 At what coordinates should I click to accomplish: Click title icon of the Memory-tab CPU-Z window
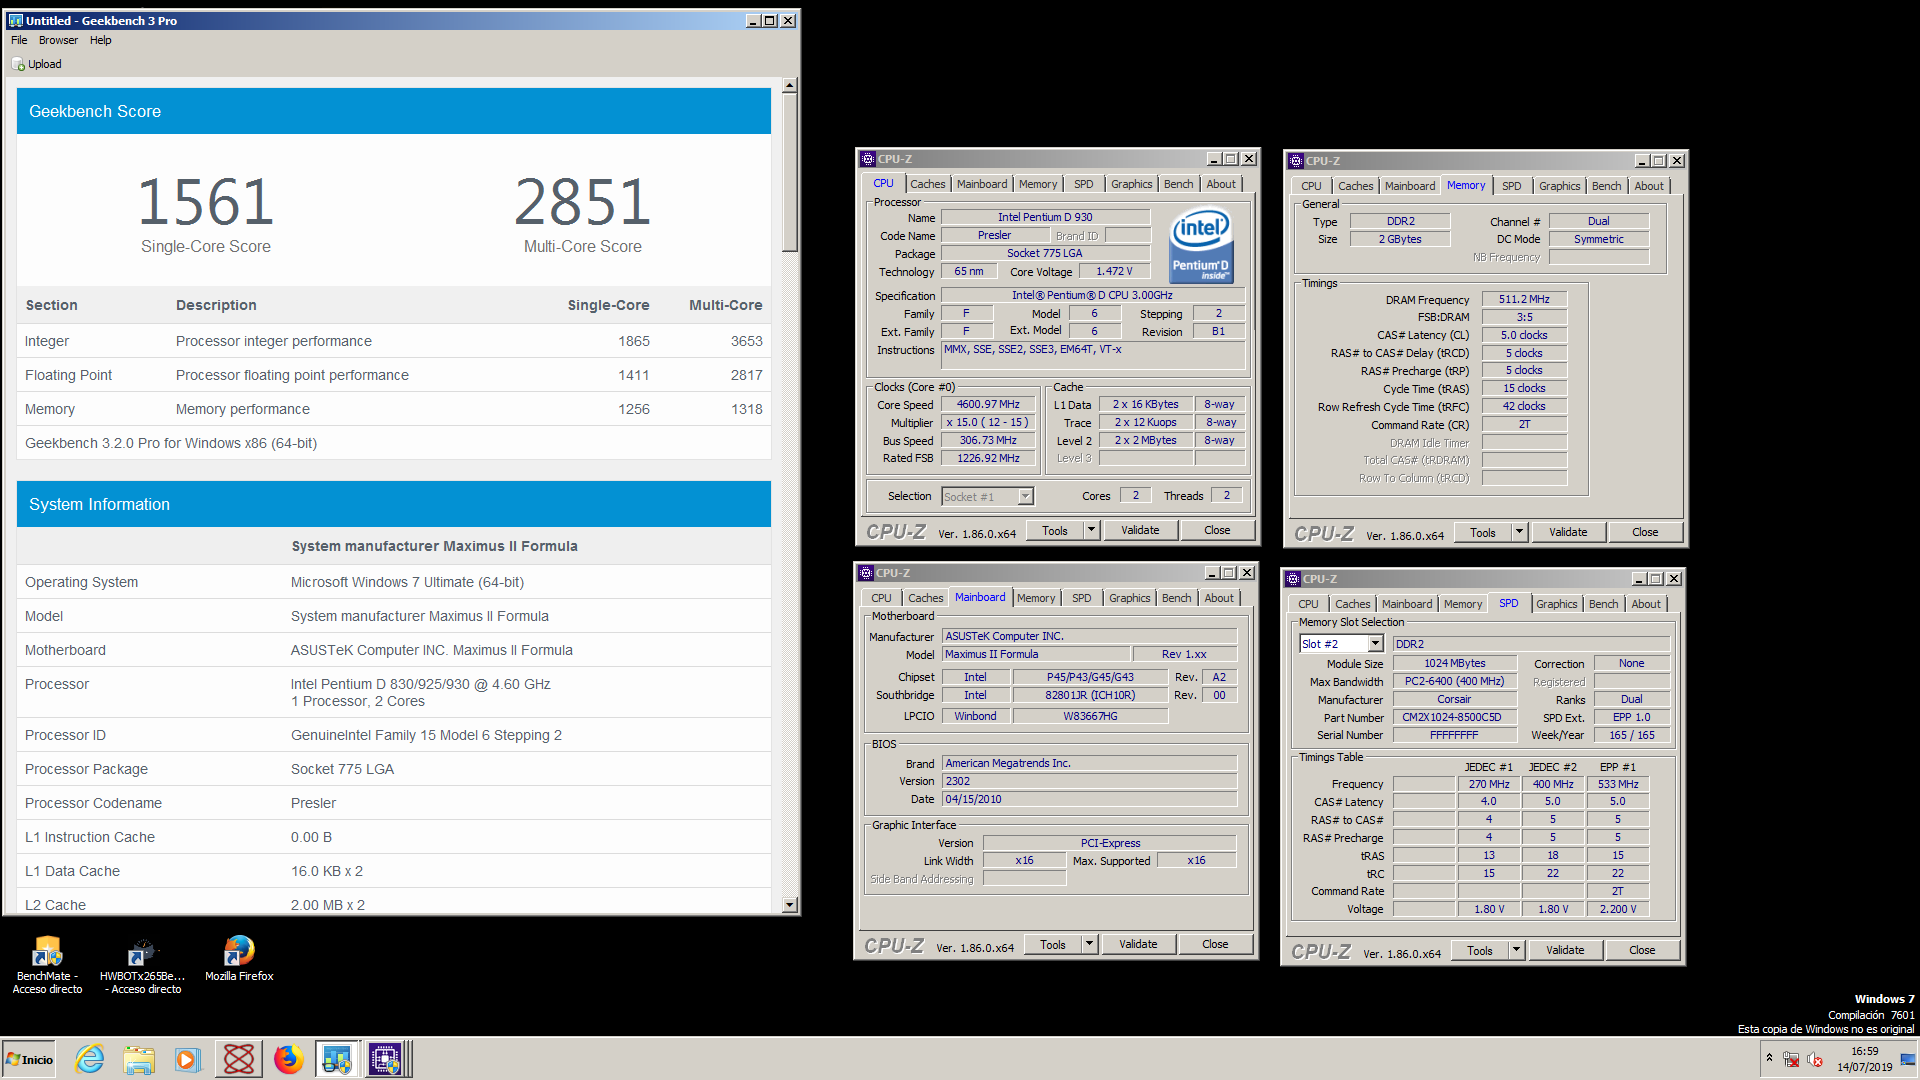tap(1296, 161)
